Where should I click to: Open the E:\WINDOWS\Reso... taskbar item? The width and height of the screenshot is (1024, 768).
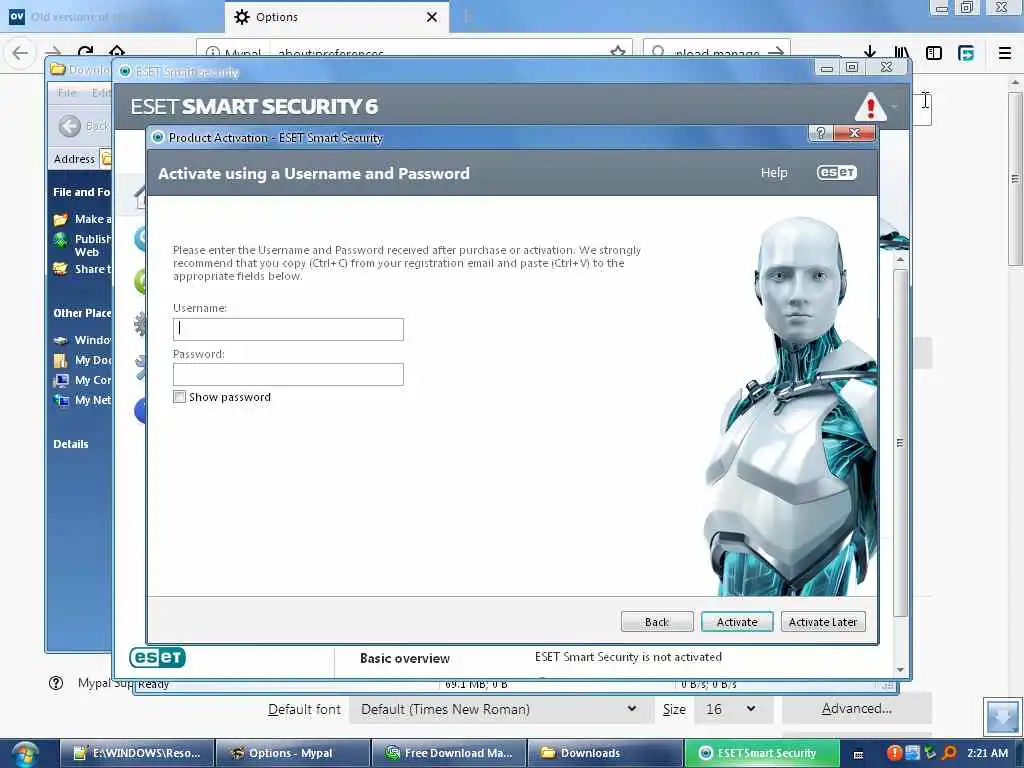137,753
